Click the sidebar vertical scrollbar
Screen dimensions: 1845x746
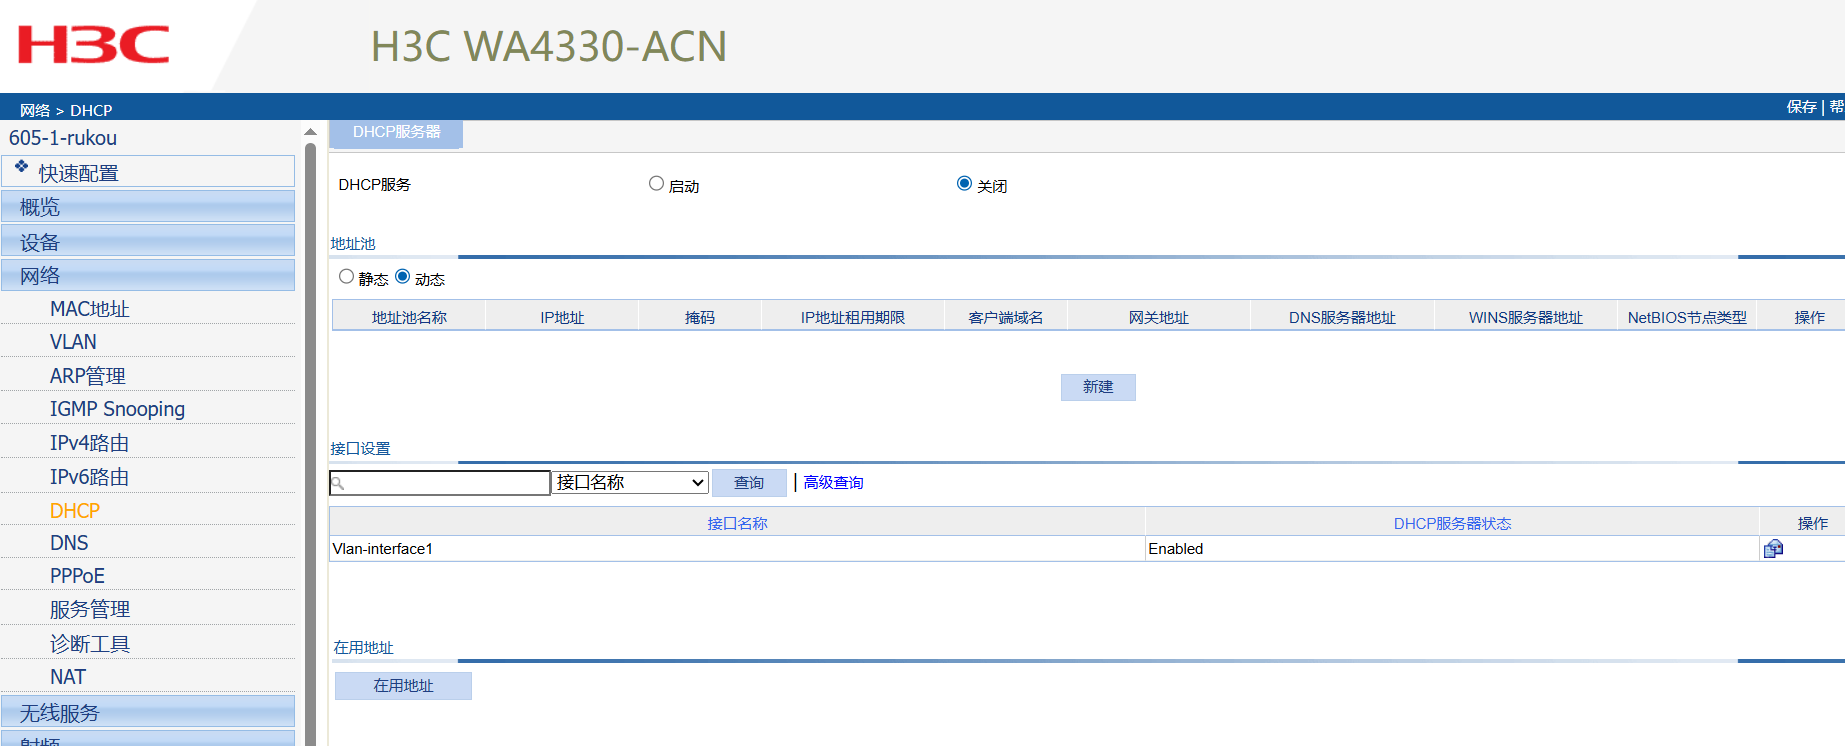click(310, 444)
